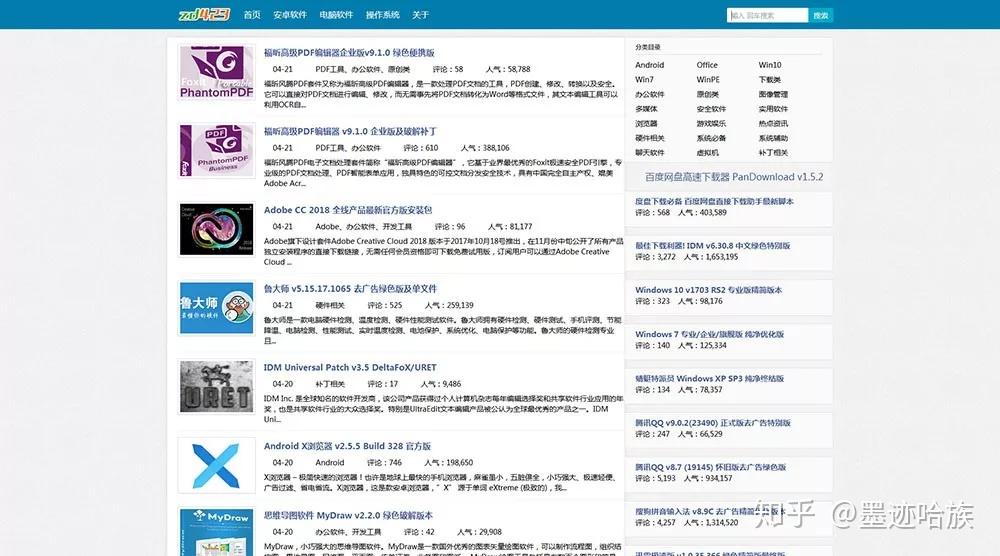
Task: Select the 实用软件 category
Action: click(773, 109)
